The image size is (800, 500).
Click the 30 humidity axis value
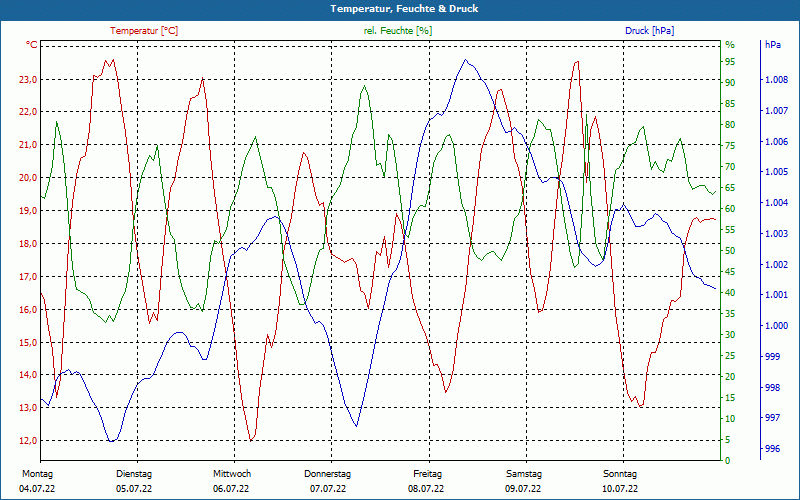point(730,335)
